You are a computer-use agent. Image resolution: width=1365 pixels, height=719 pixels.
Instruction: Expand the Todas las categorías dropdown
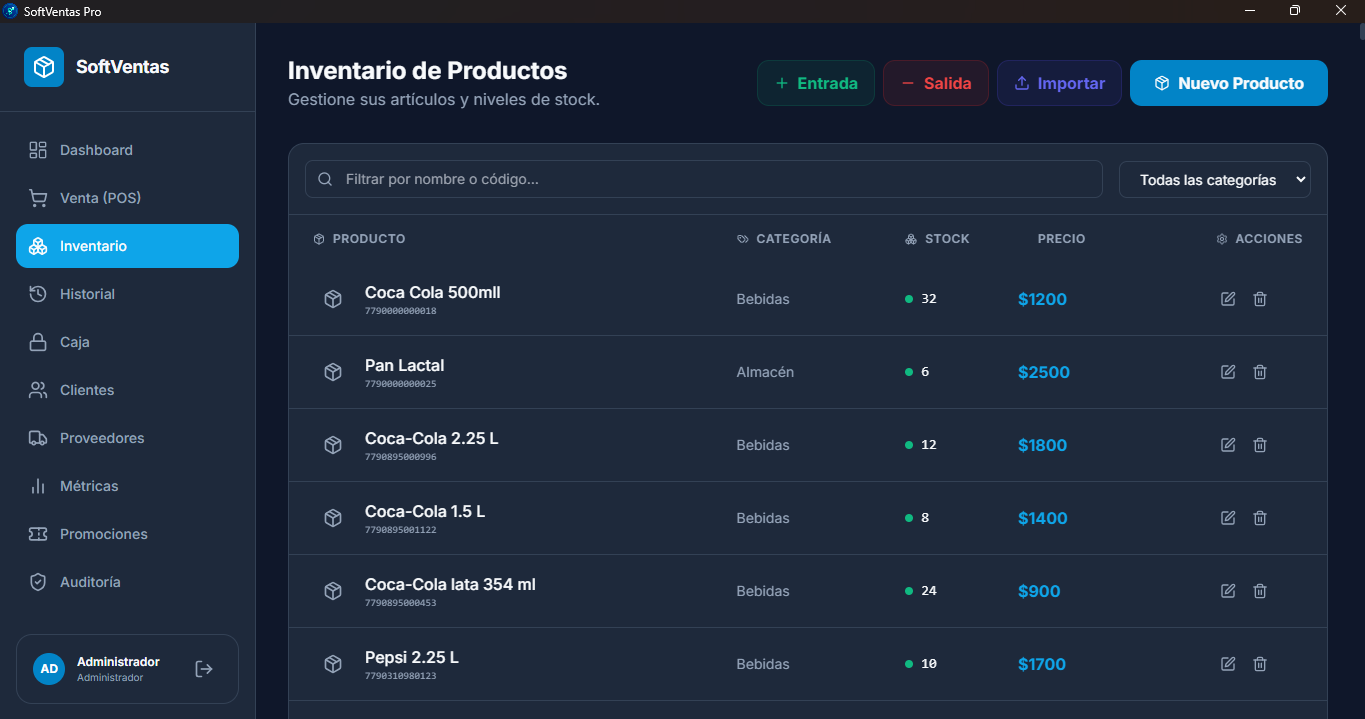(x=1214, y=179)
